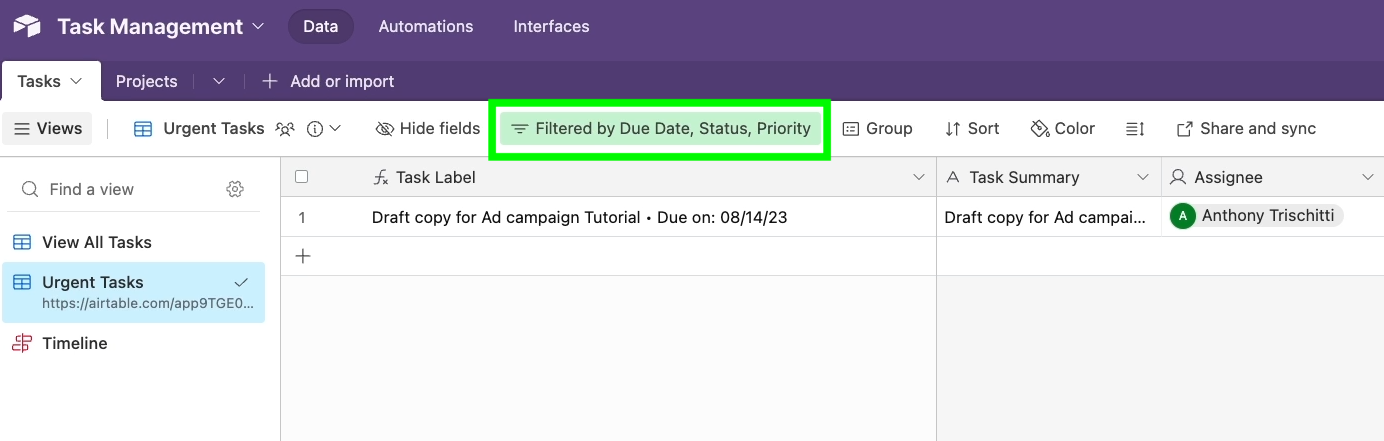Toggle the Views sidebar
The image size is (1384, 441).
[x=47, y=129]
